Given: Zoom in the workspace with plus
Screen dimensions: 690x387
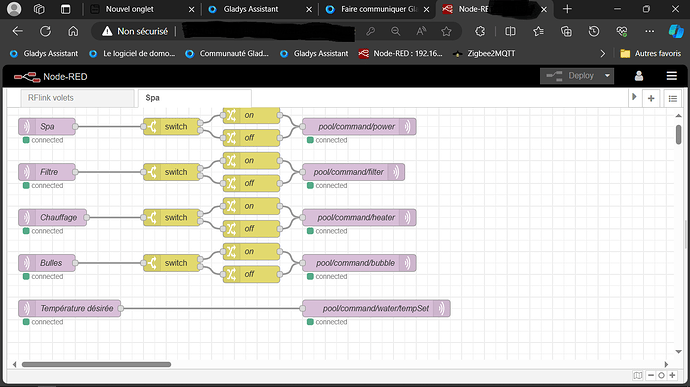Looking at the screenshot, I should tap(672, 376).
